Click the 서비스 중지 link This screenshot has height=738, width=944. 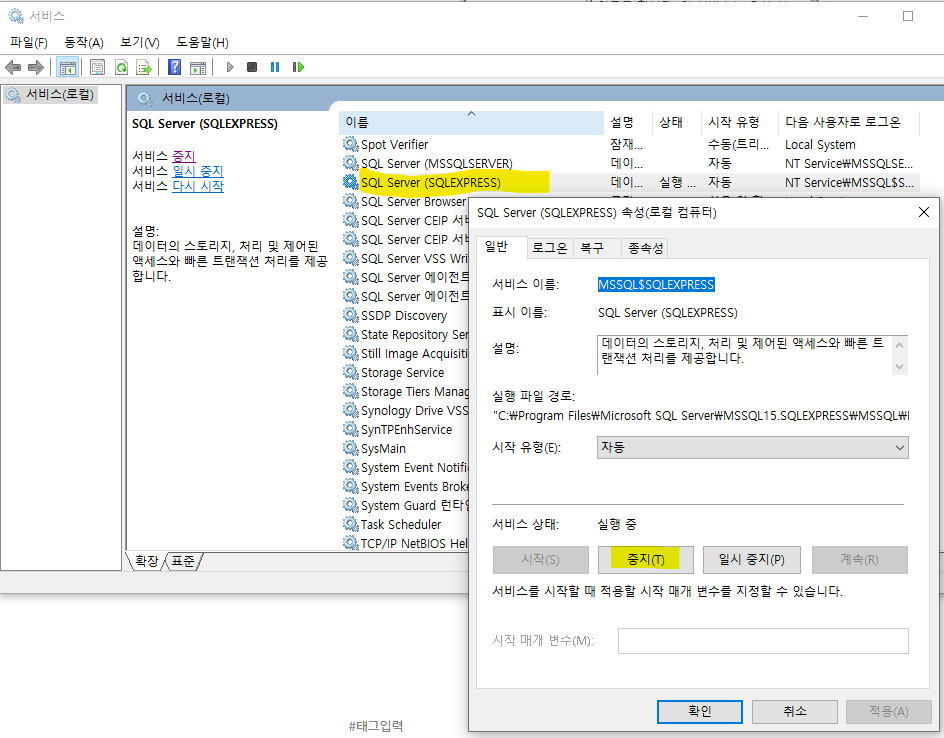184,156
